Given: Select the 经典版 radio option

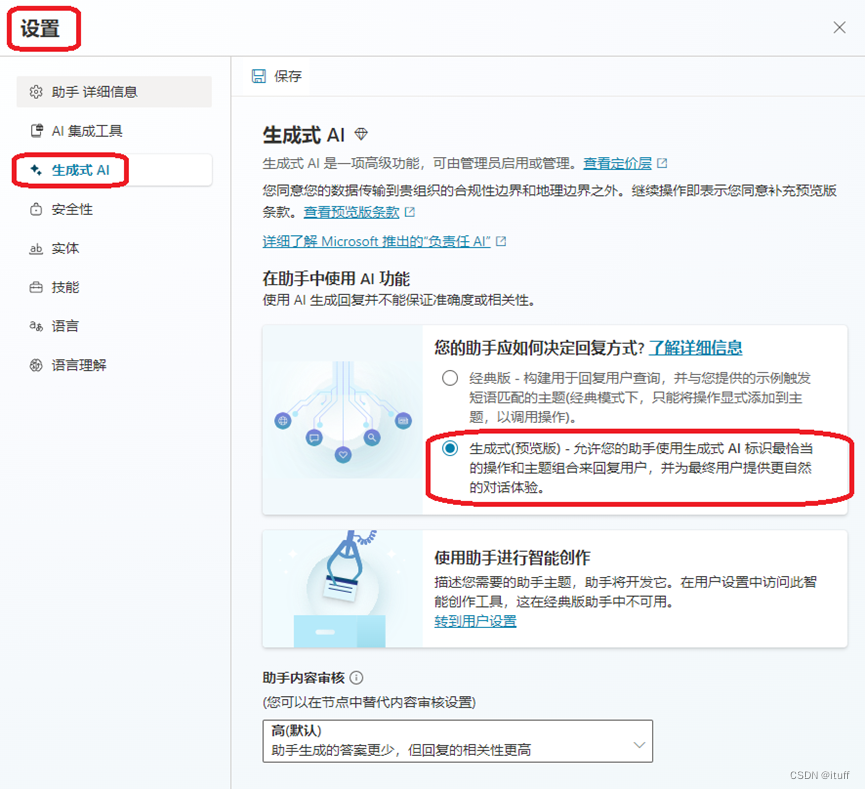Looking at the screenshot, I should (x=450, y=378).
